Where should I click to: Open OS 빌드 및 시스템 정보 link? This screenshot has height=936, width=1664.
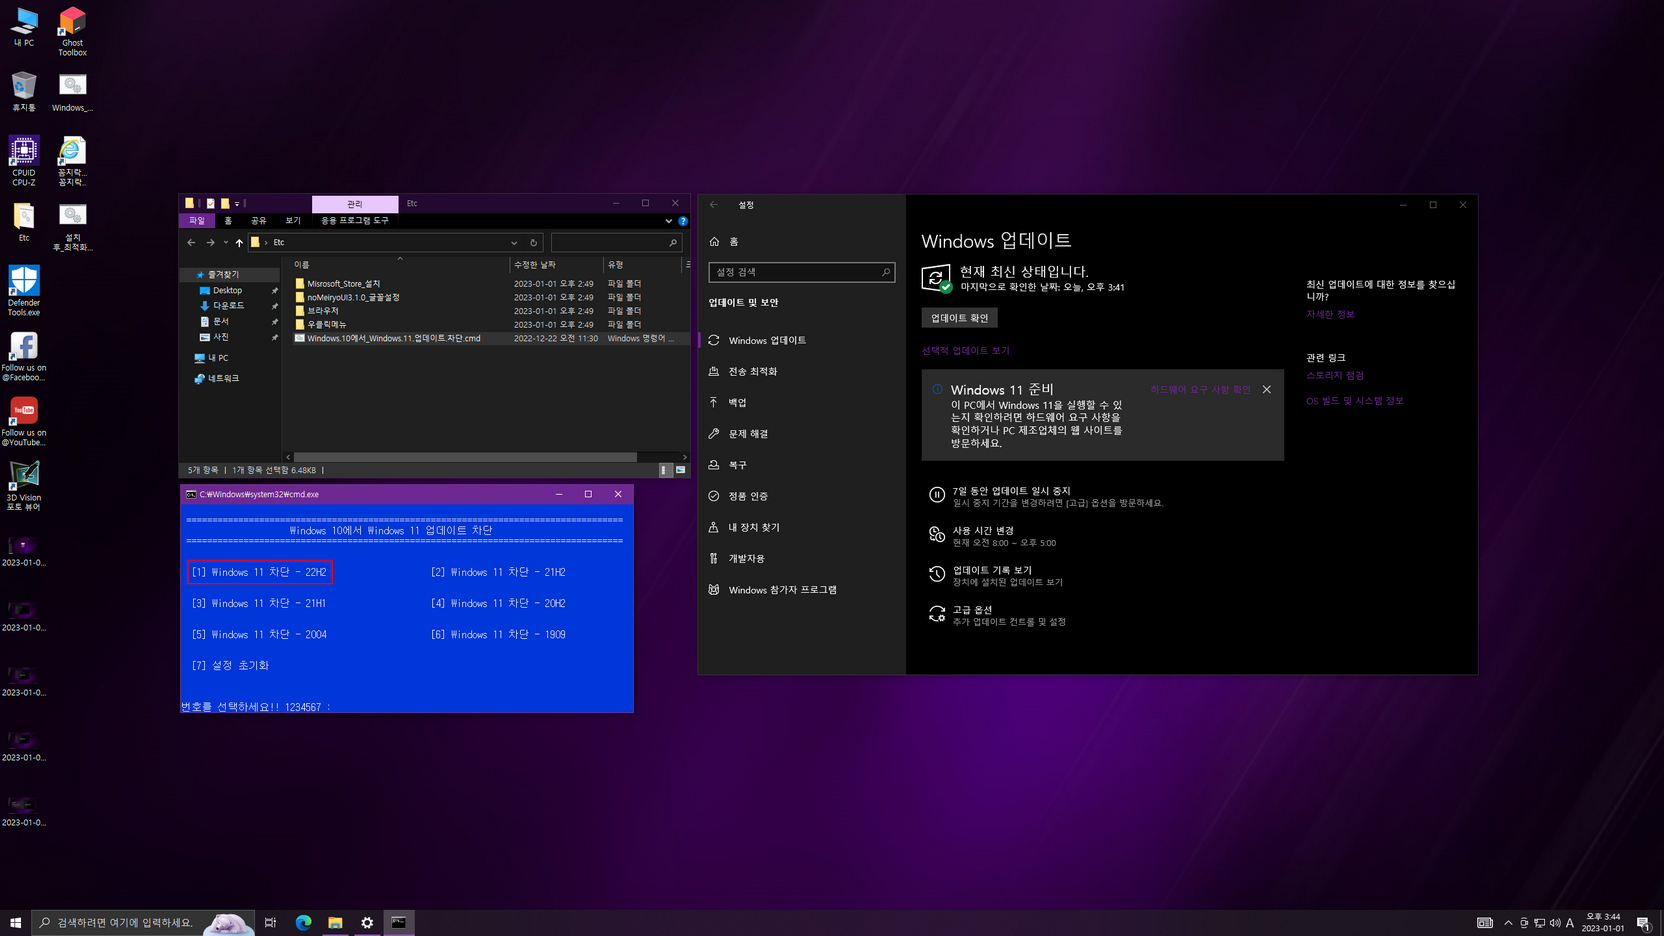coord(1355,401)
